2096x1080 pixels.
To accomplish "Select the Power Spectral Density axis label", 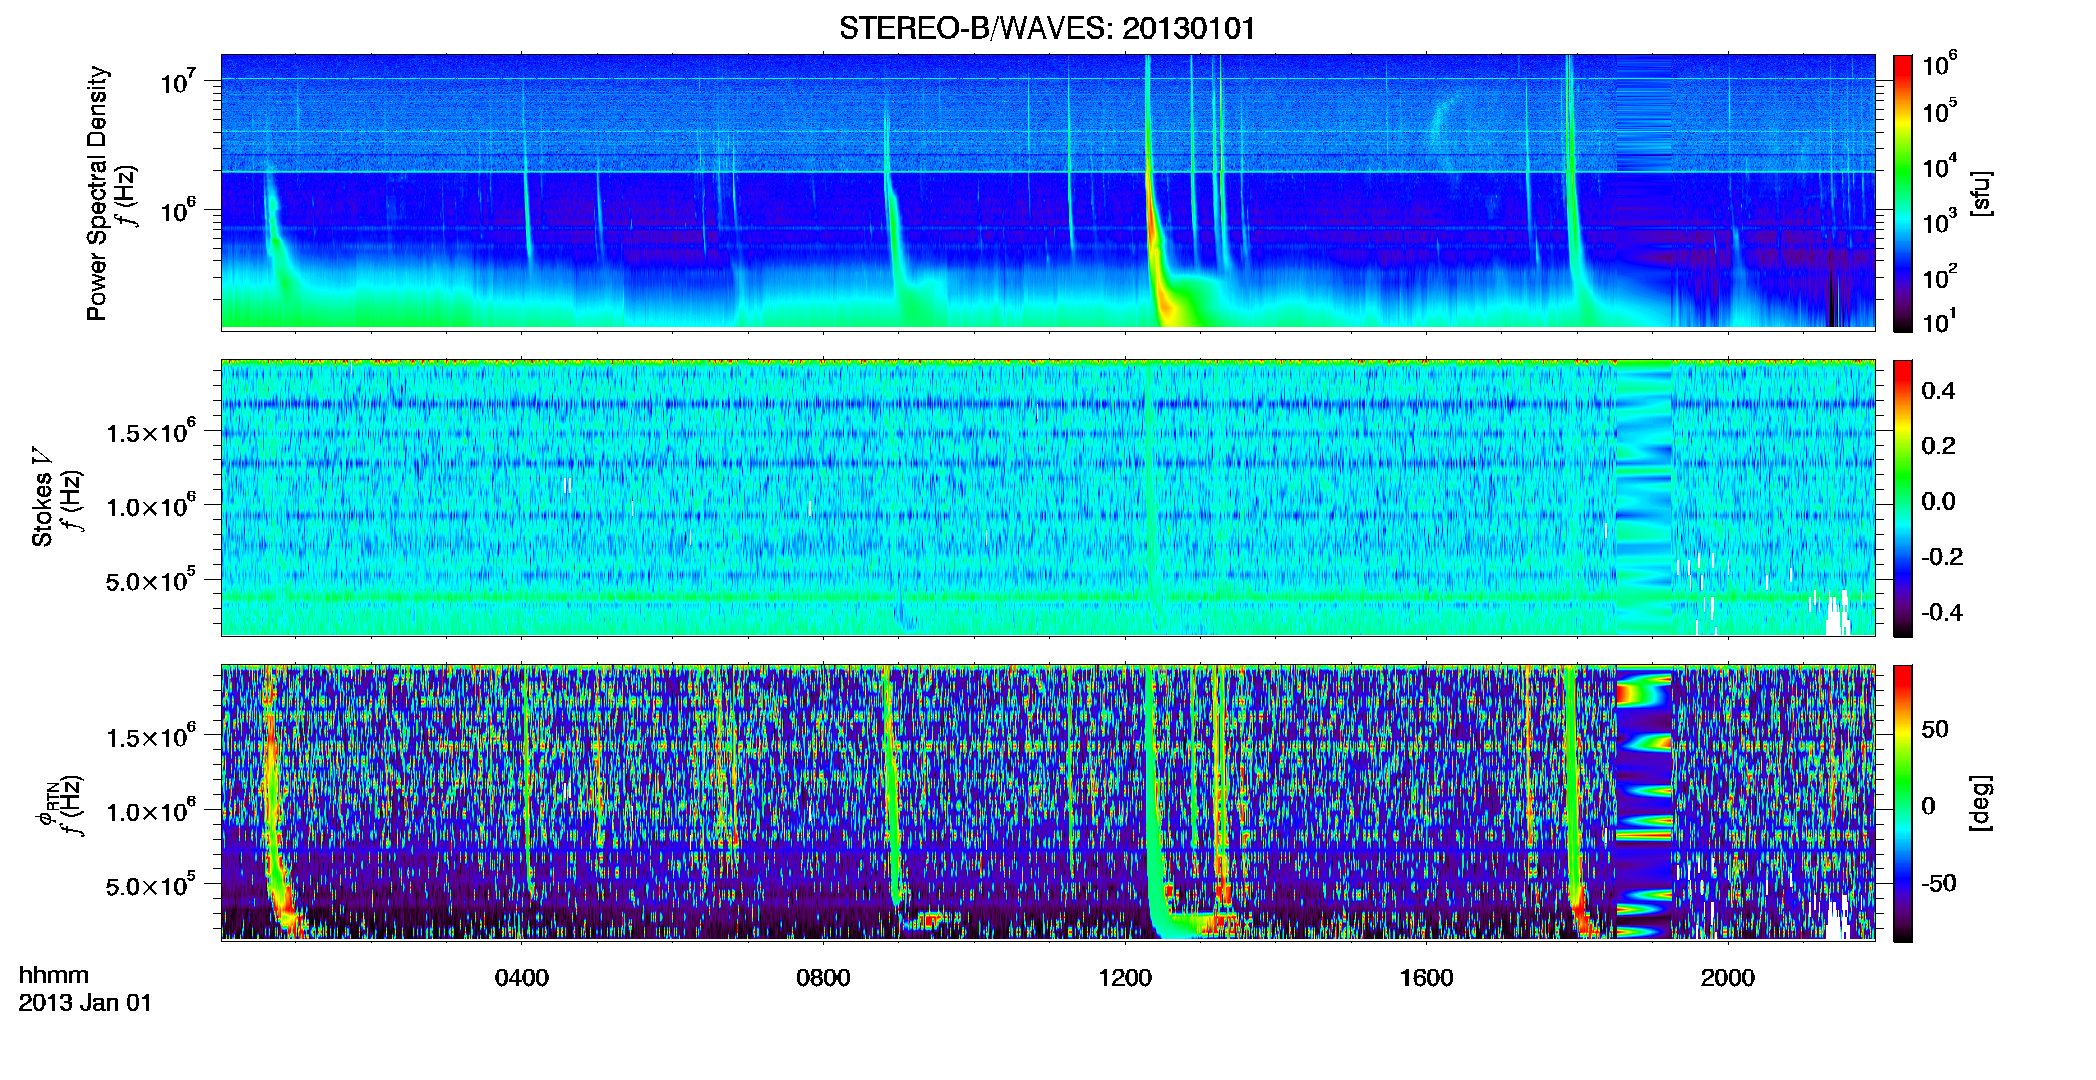I will [x=97, y=193].
